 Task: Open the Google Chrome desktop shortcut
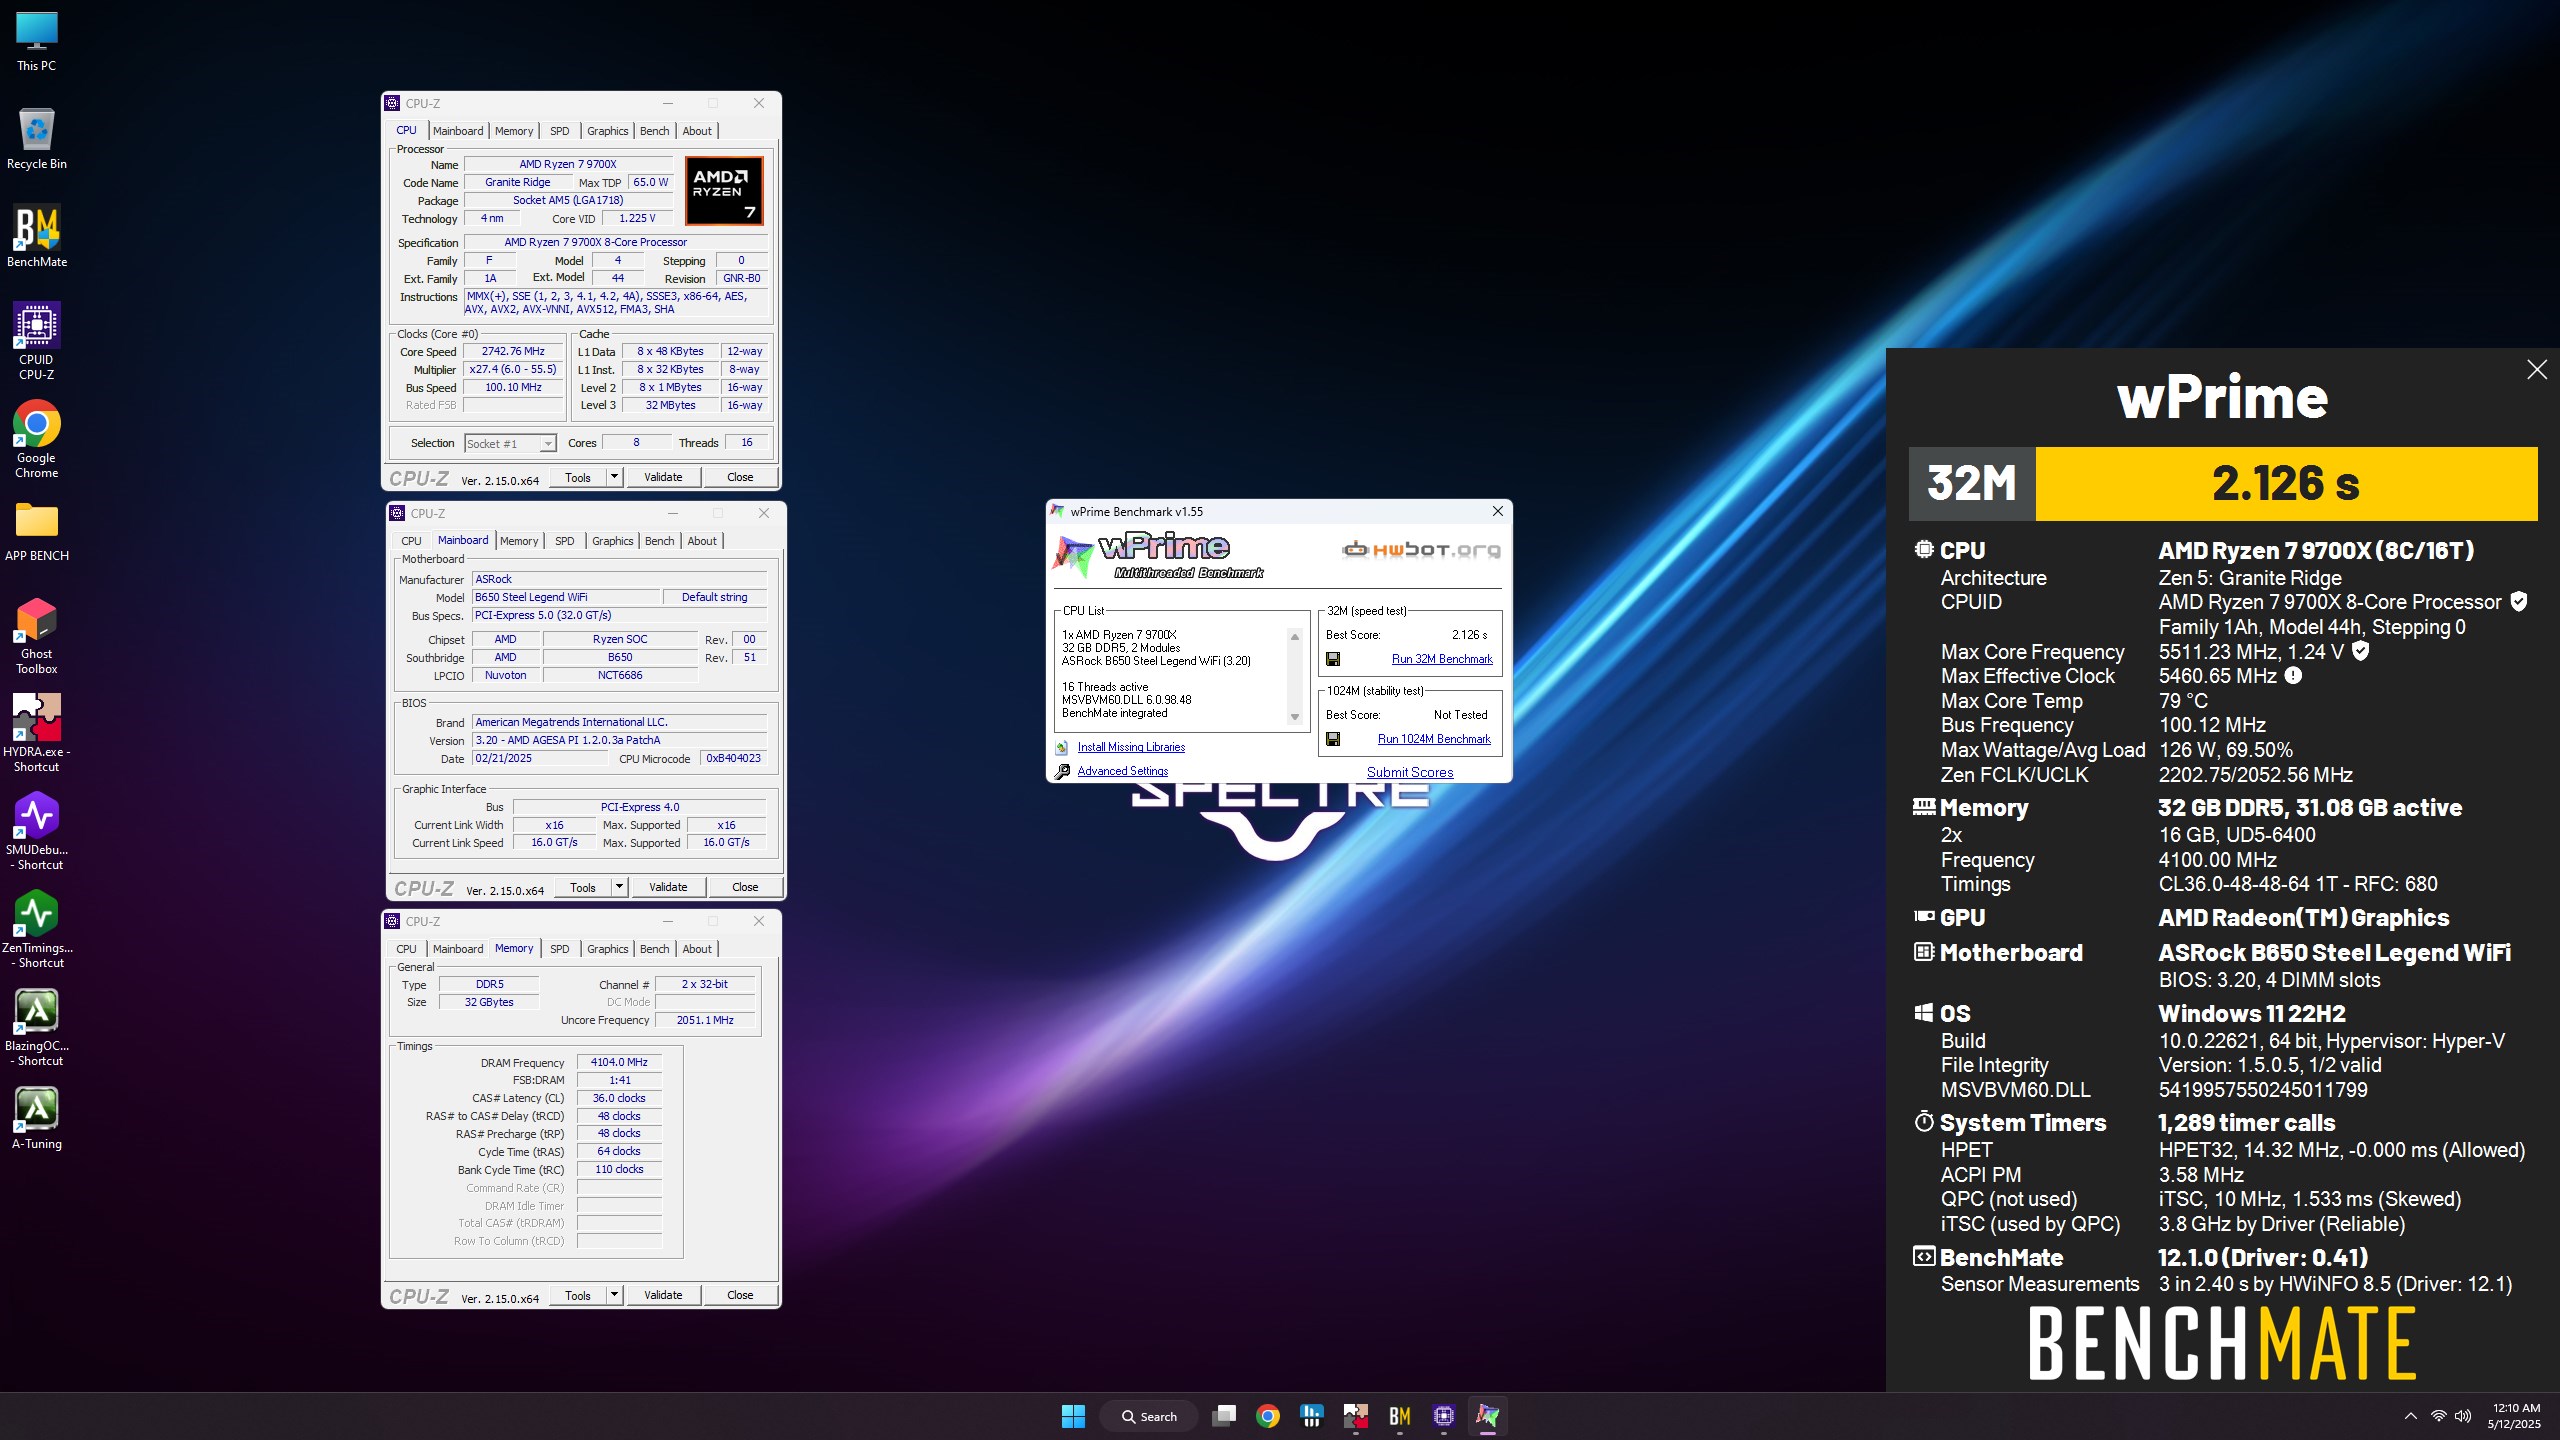coord(37,439)
